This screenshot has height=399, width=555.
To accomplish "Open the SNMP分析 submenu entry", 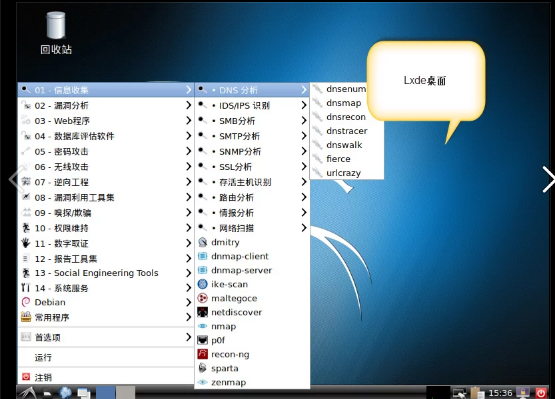I will coord(252,151).
